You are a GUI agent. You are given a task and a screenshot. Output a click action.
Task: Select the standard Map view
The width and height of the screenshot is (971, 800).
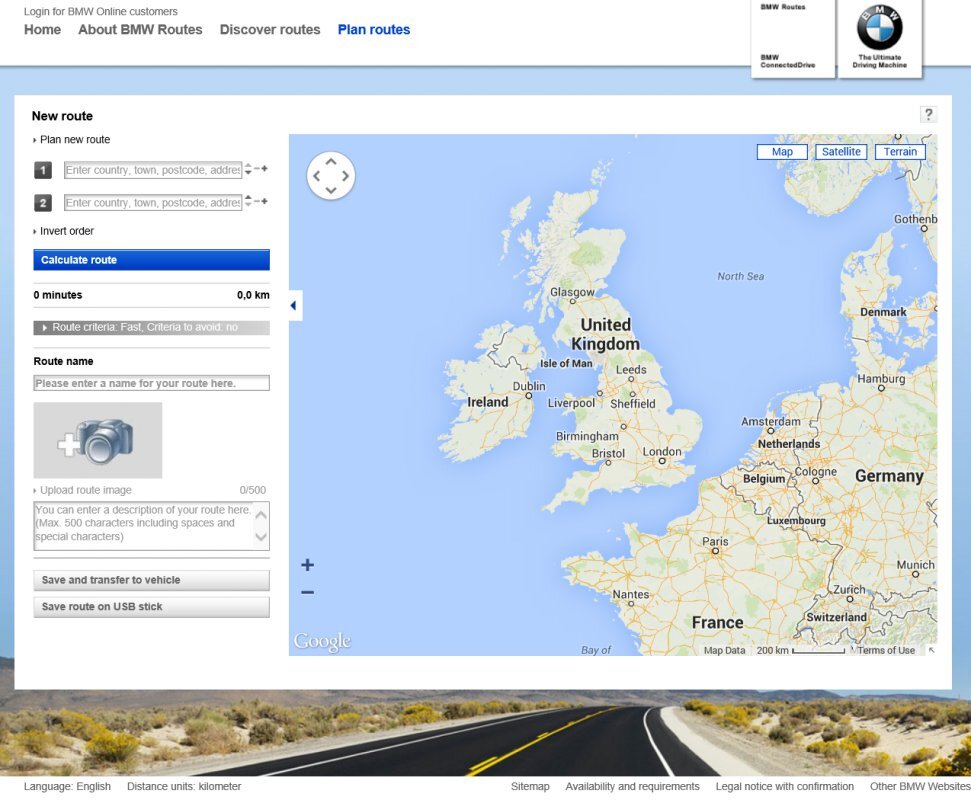click(x=782, y=152)
